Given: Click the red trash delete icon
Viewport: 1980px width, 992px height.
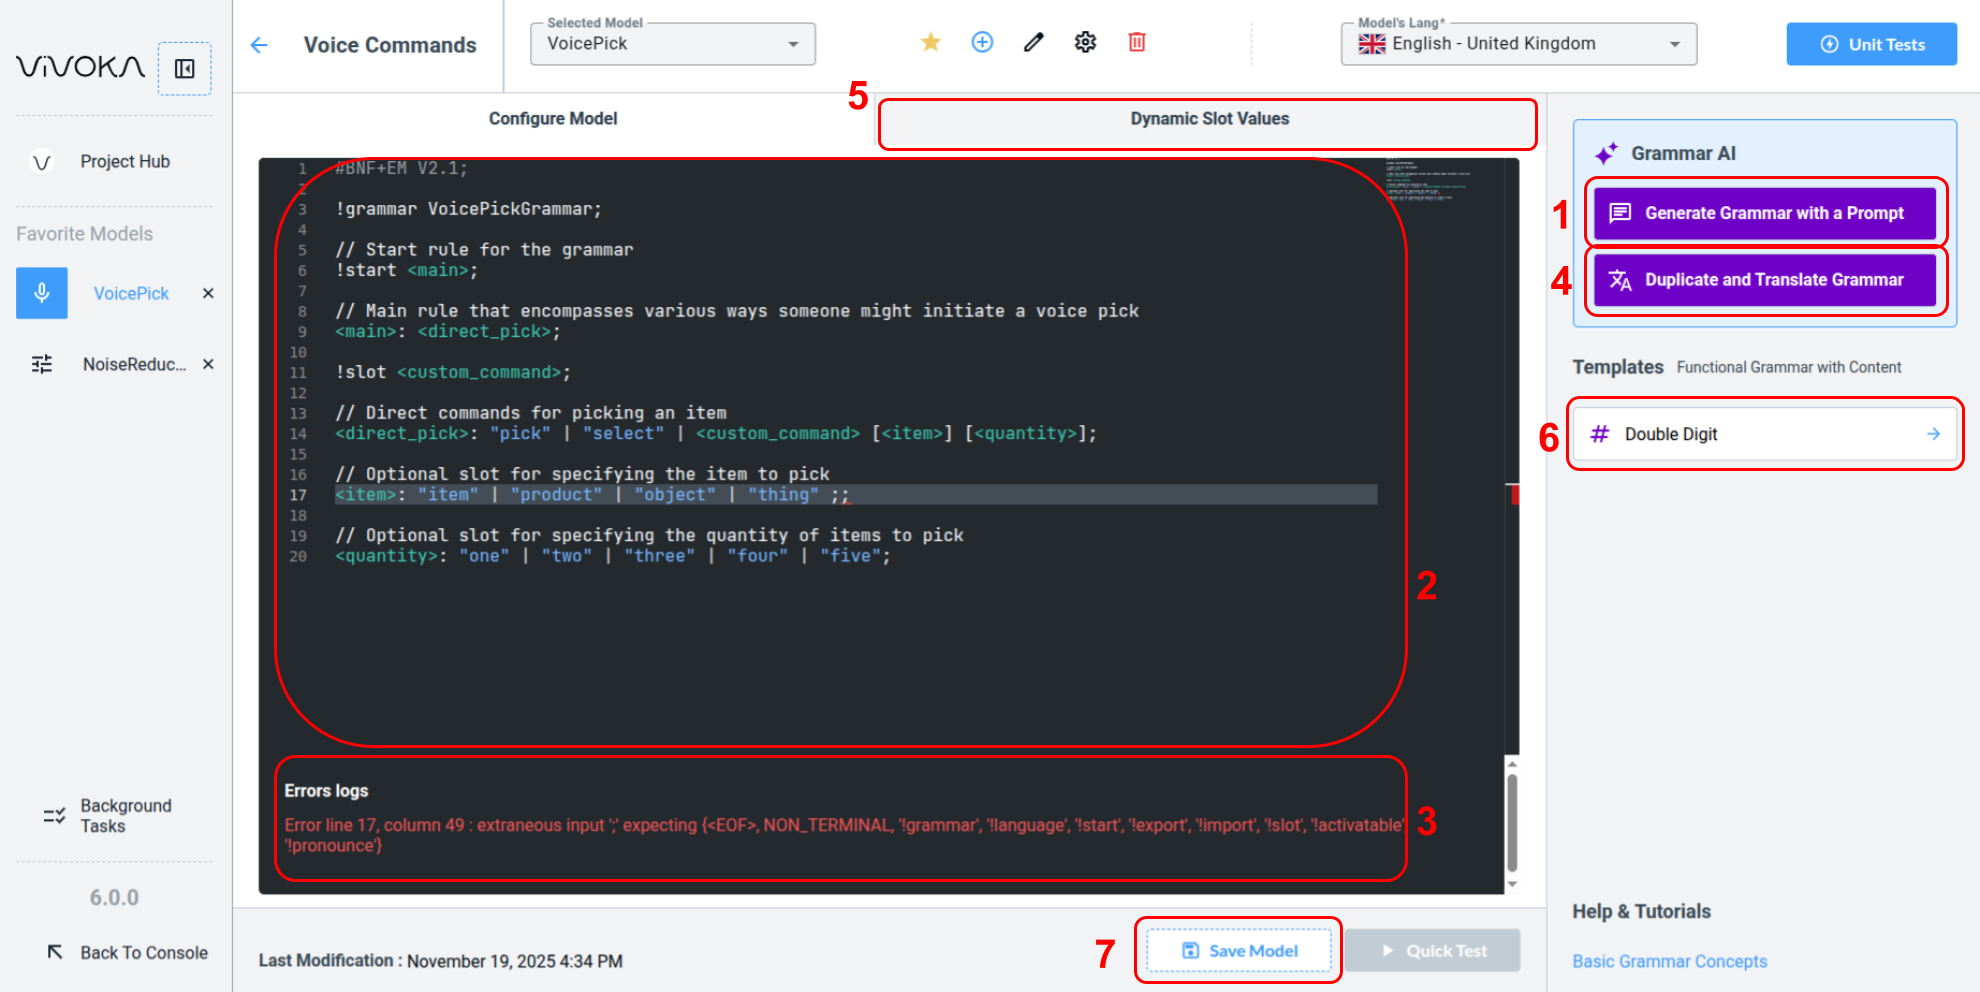Looking at the screenshot, I should click(1137, 42).
